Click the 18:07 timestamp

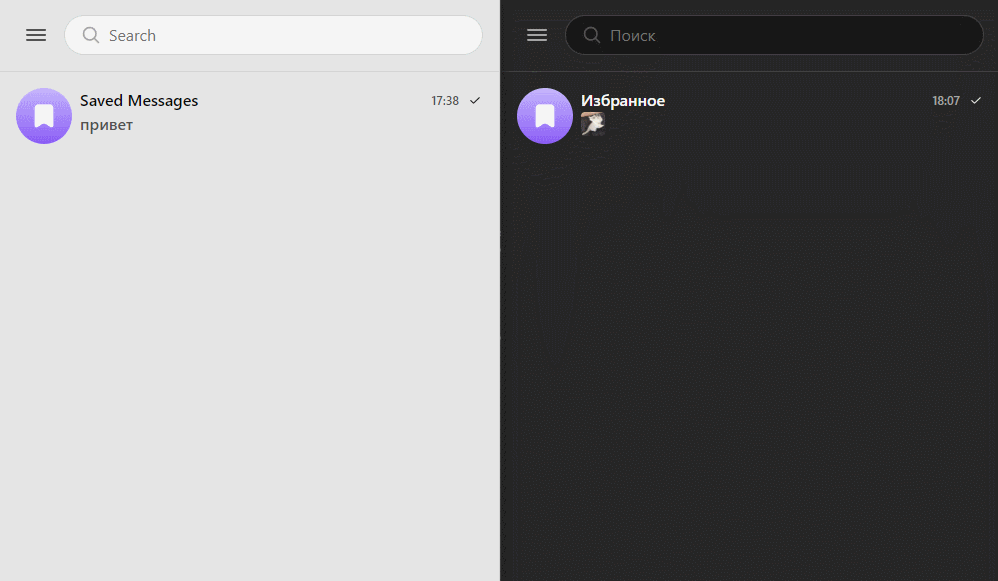click(946, 101)
